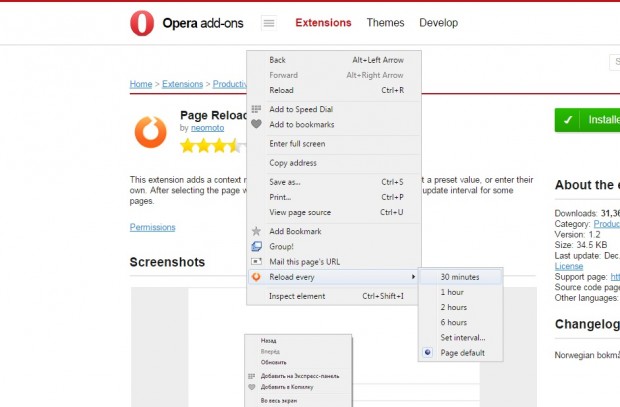The width and height of the screenshot is (620, 407).
Task: Click the Size: 34.5 KB text
Action: point(580,245)
